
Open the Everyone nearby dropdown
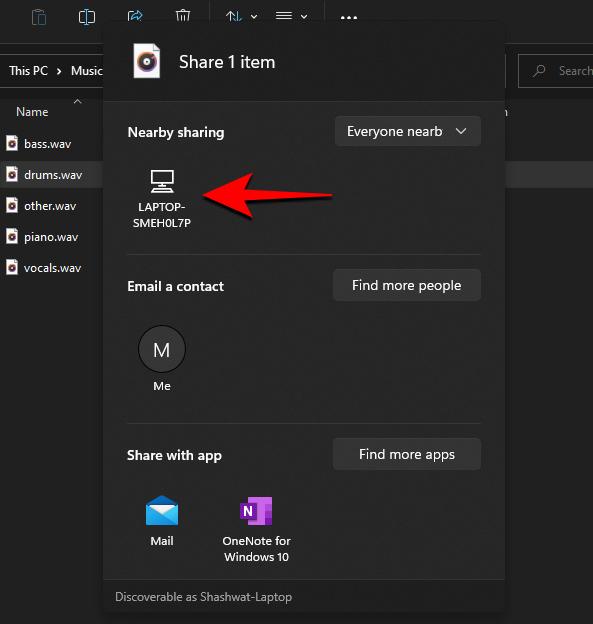pos(408,131)
